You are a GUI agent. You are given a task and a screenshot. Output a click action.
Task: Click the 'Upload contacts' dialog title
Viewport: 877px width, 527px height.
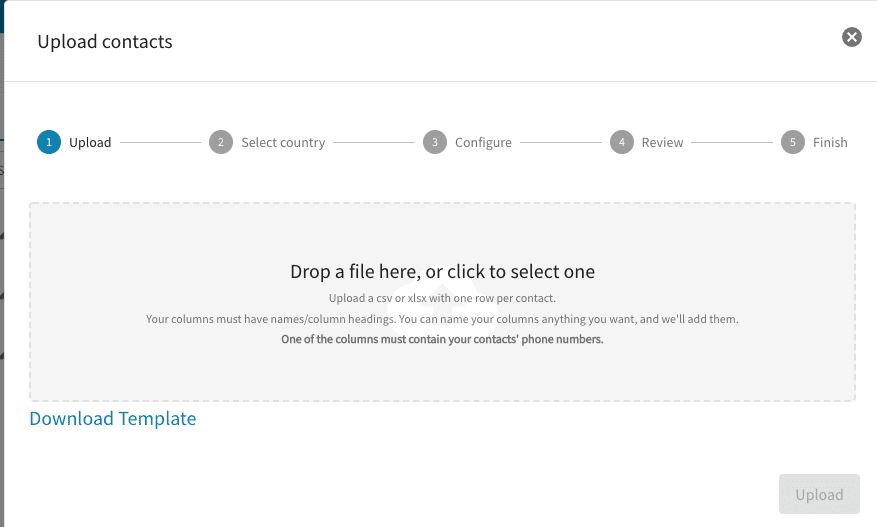(105, 41)
